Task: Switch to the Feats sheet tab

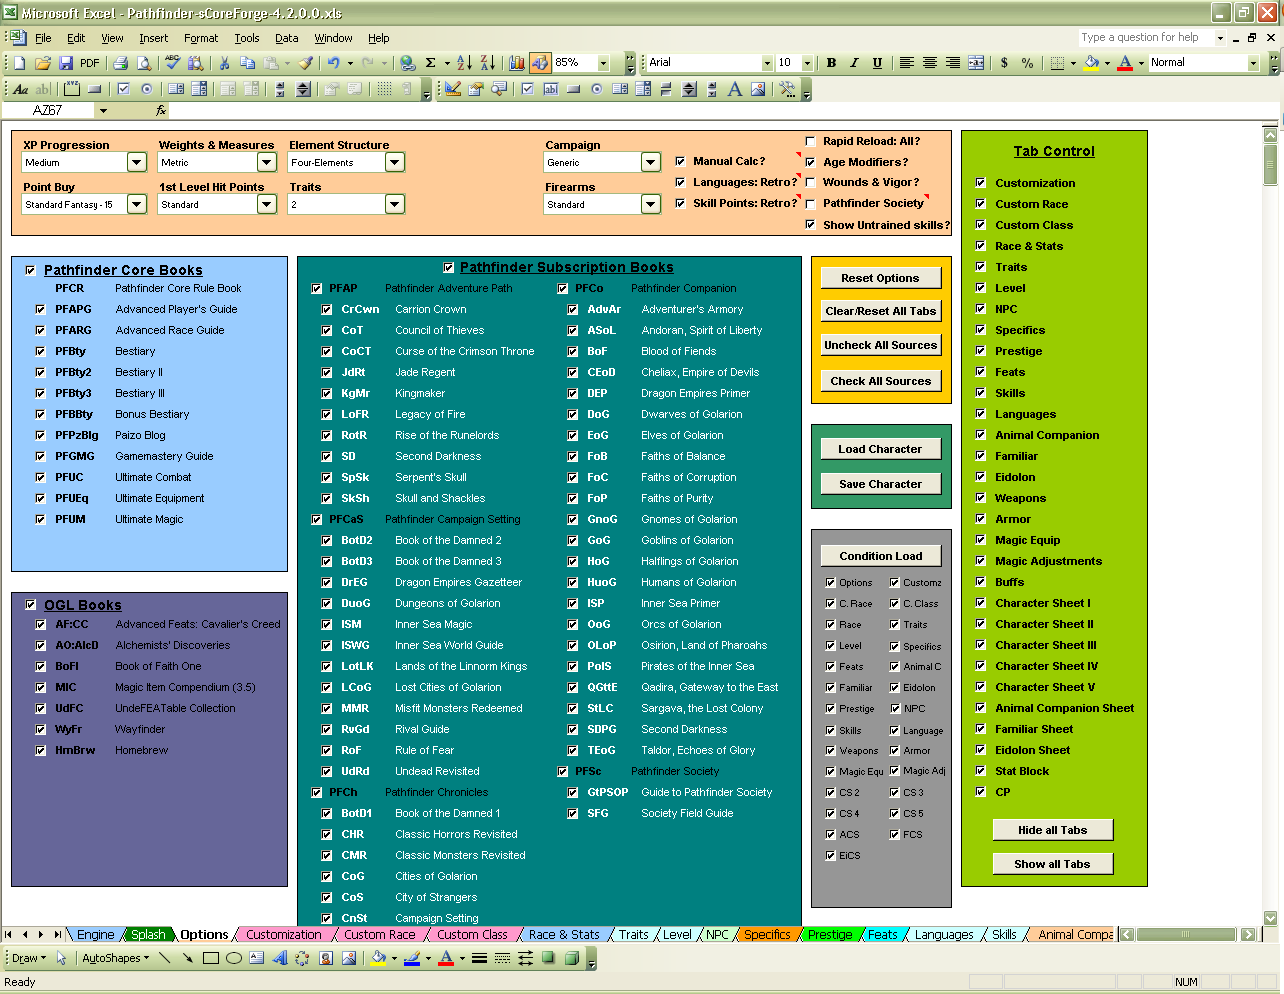Action: (x=882, y=935)
